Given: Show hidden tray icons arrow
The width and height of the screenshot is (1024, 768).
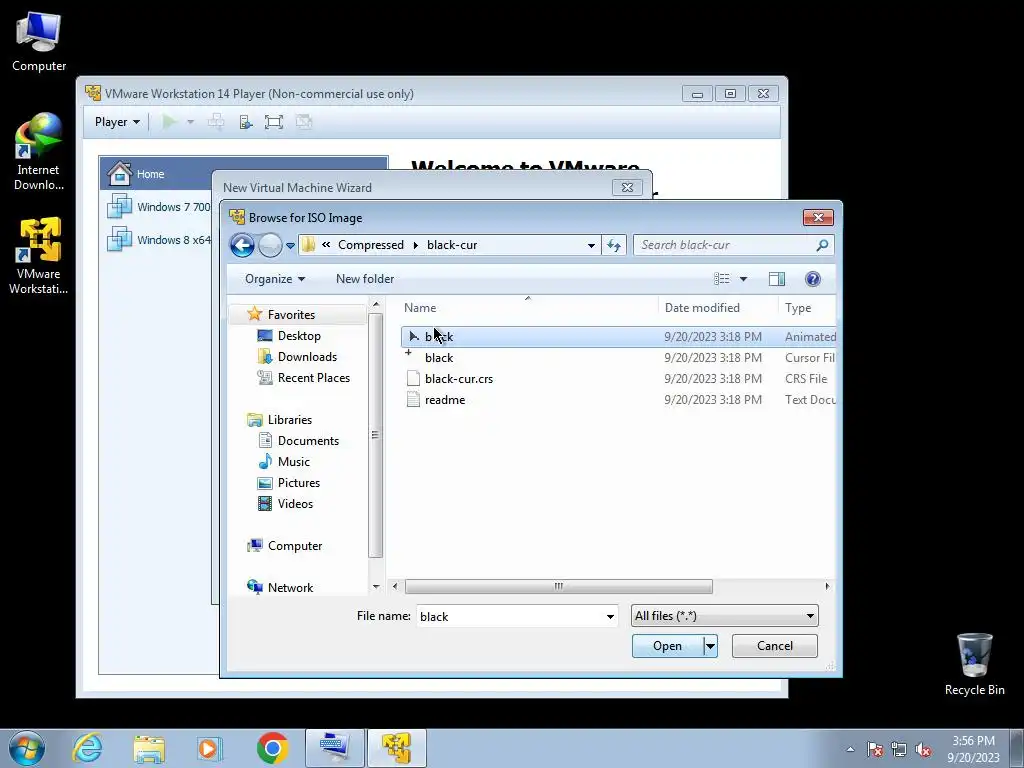Looking at the screenshot, I should pyautogui.click(x=850, y=749).
